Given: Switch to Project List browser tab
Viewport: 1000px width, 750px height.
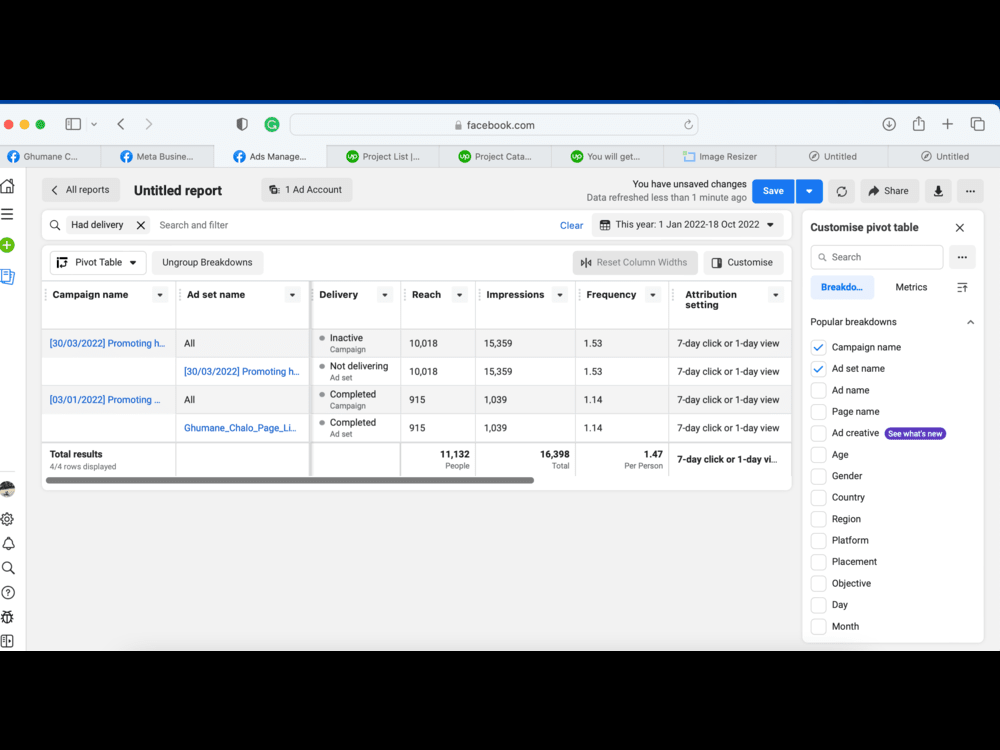Looking at the screenshot, I should pyautogui.click(x=383, y=156).
